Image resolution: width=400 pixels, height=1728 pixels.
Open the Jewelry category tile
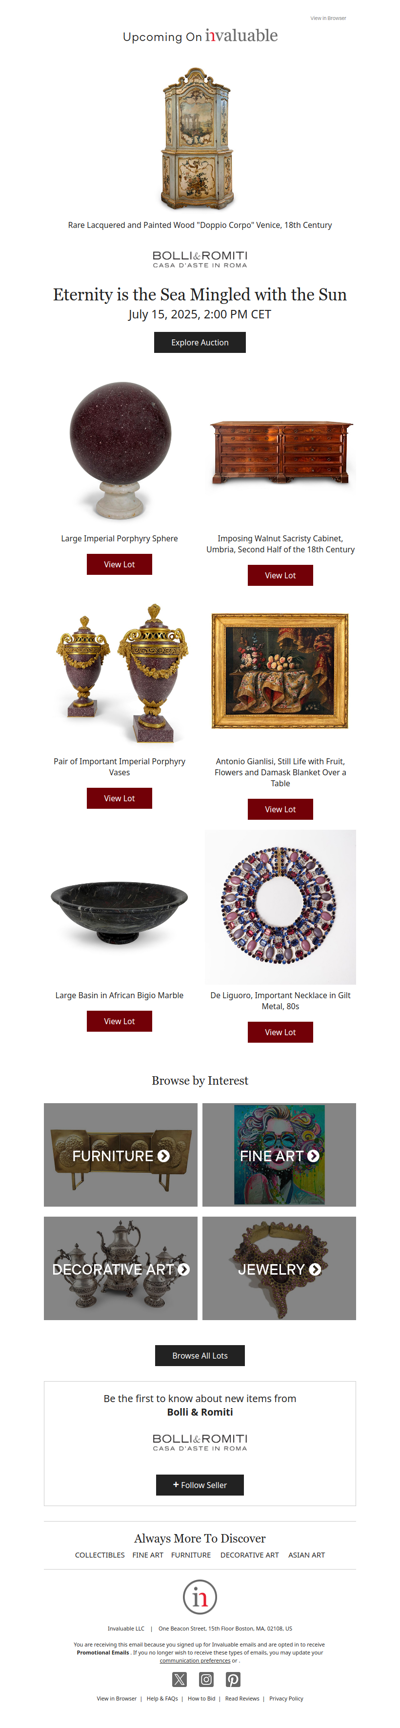(x=279, y=1268)
